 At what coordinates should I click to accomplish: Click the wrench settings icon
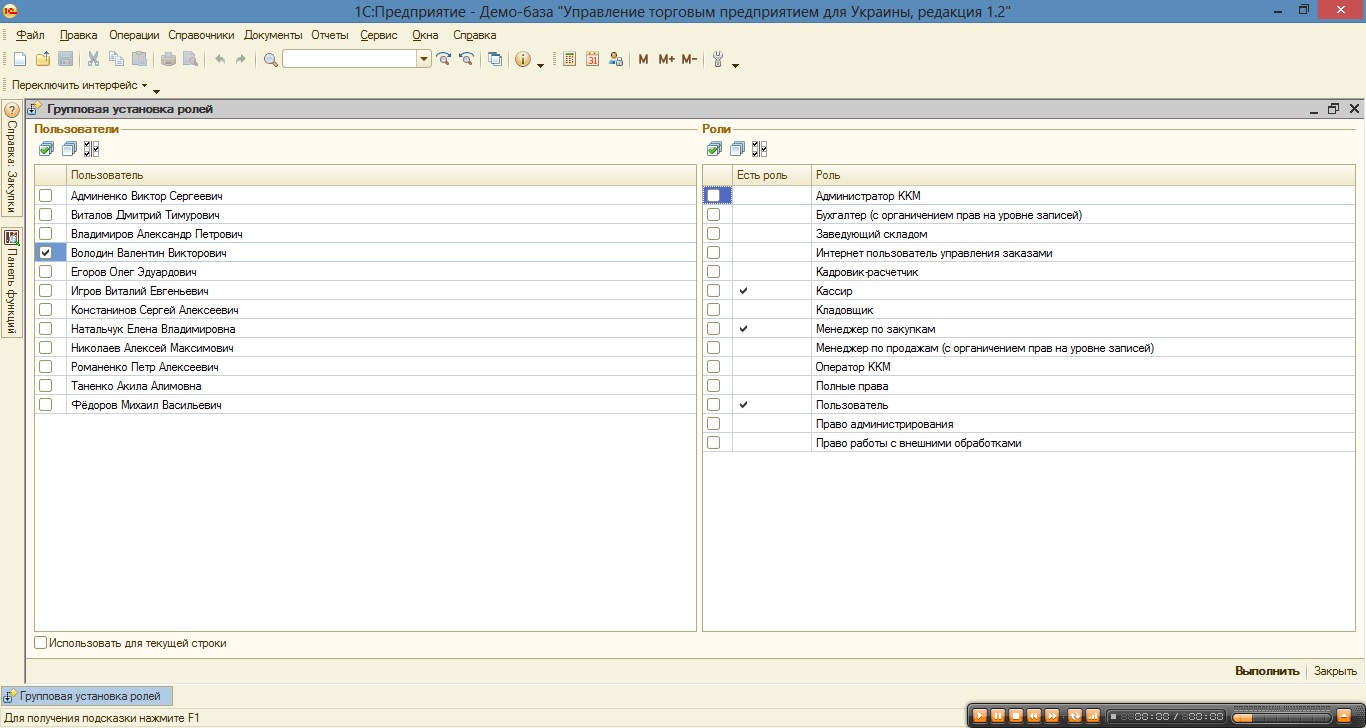pyautogui.click(x=718, y=59)
